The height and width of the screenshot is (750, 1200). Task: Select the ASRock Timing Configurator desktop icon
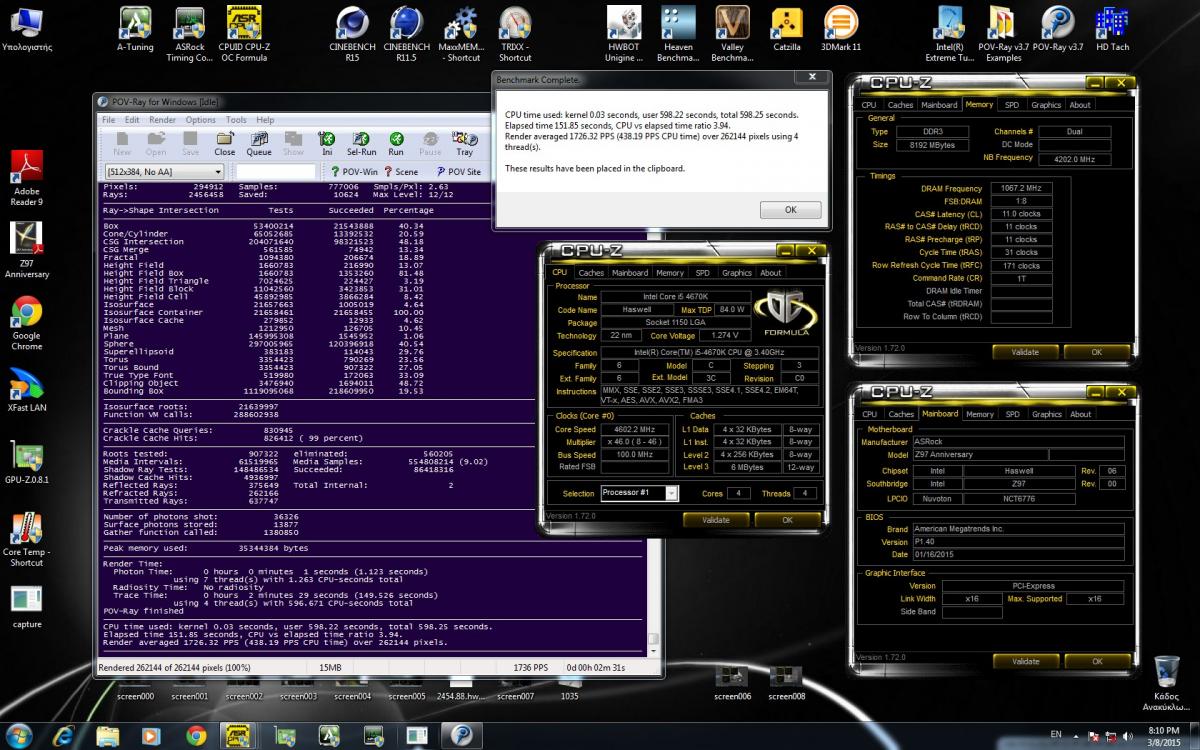(189, 35)
